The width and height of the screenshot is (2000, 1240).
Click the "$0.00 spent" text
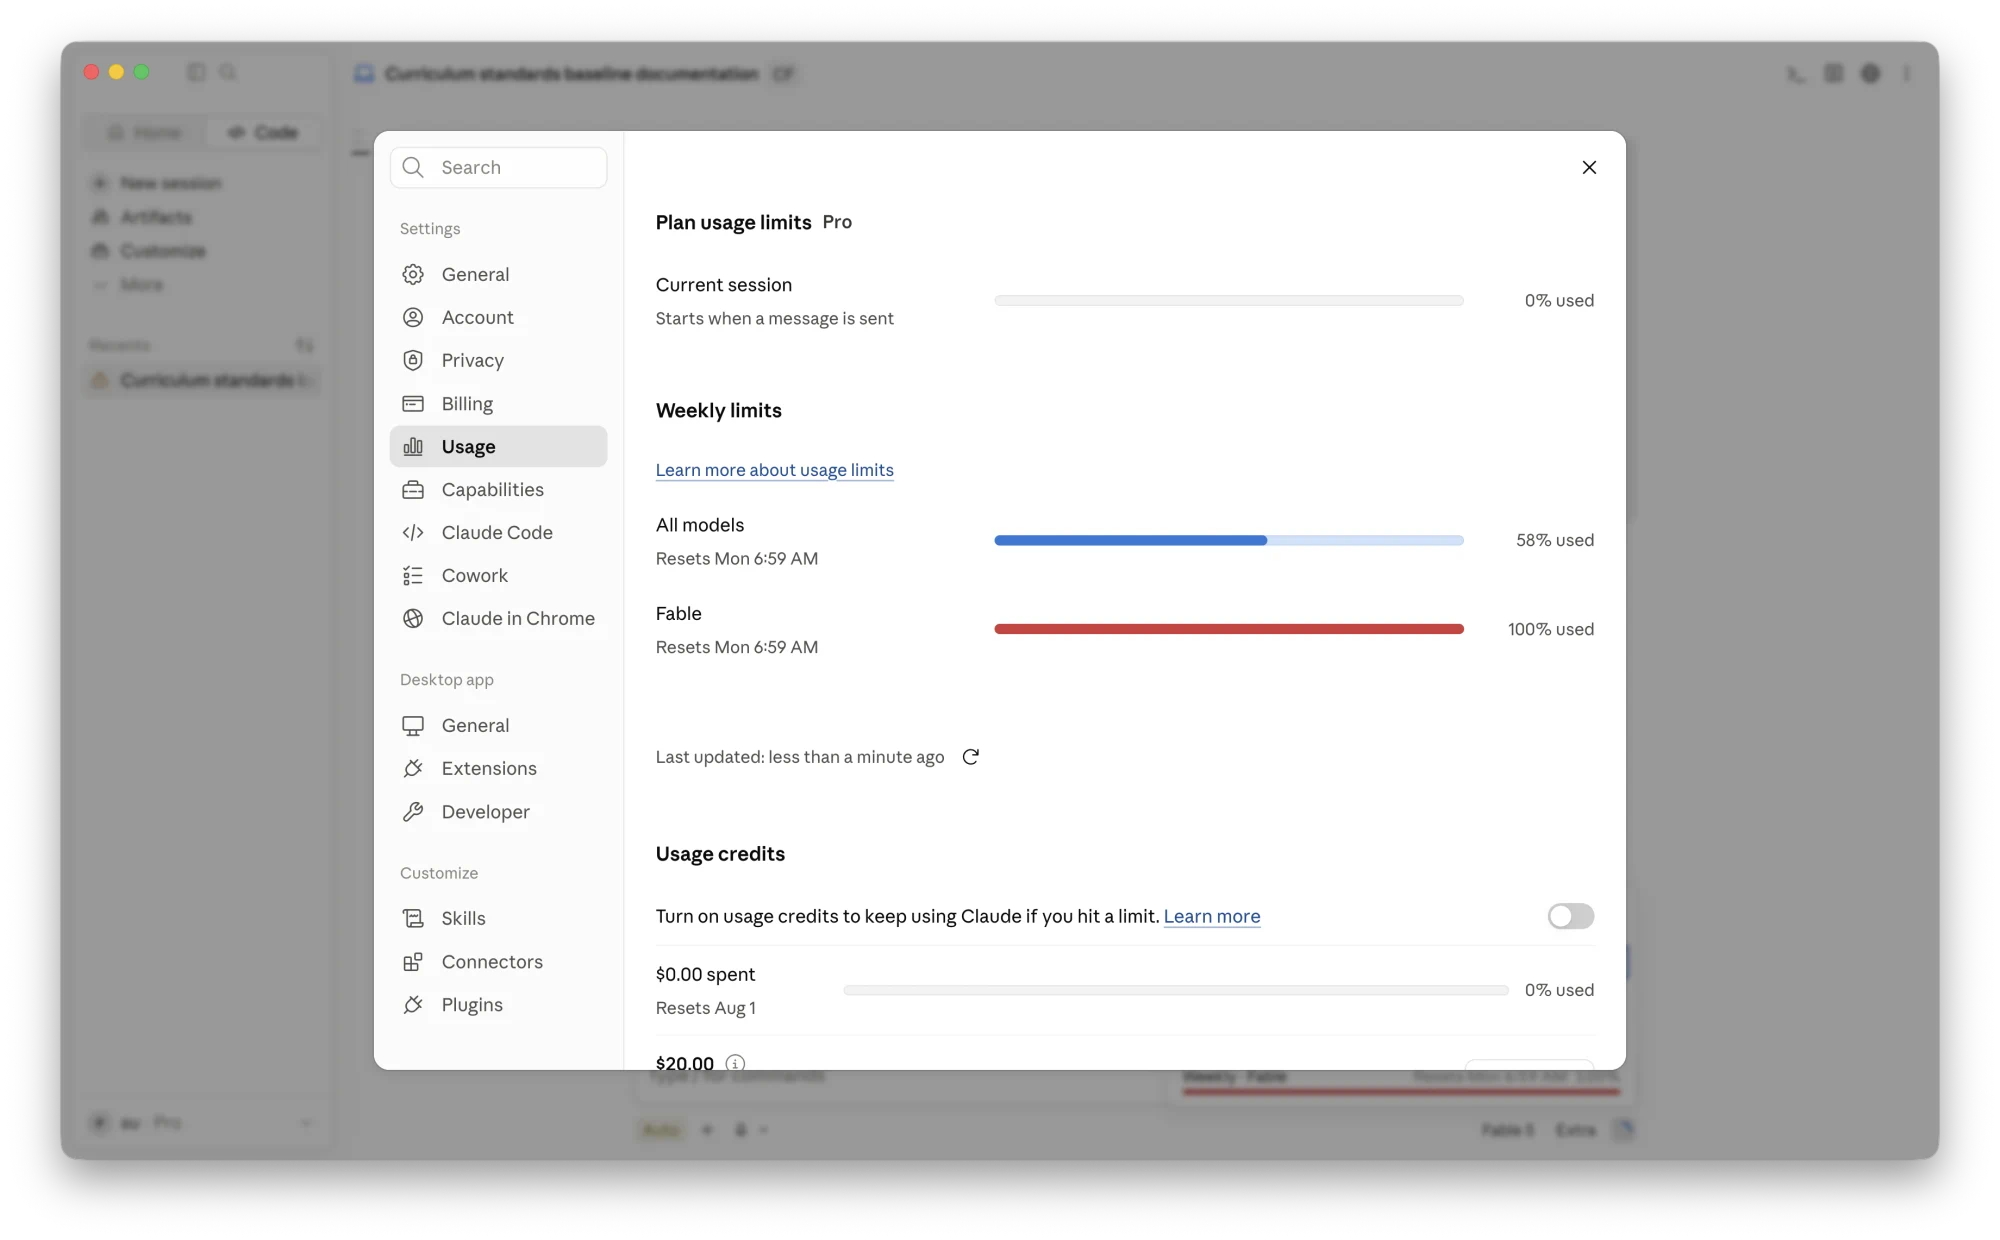click(705, 974)
